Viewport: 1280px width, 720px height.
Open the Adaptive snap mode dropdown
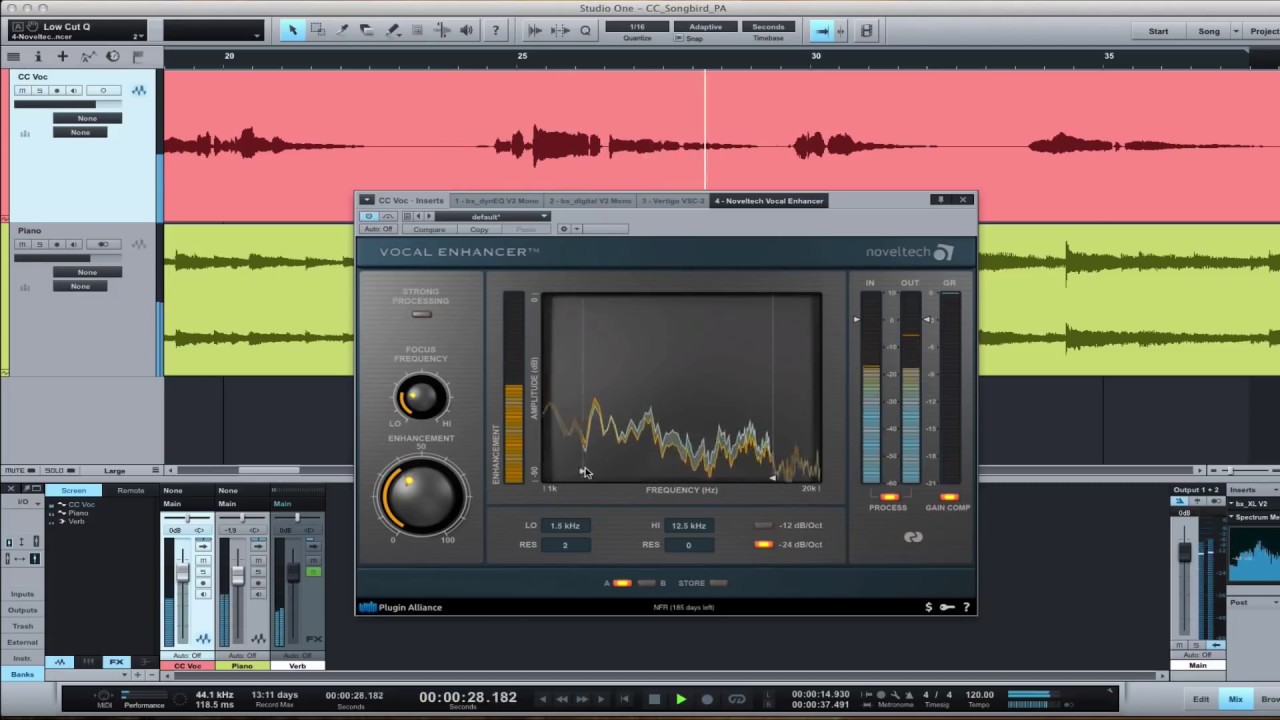706,27
